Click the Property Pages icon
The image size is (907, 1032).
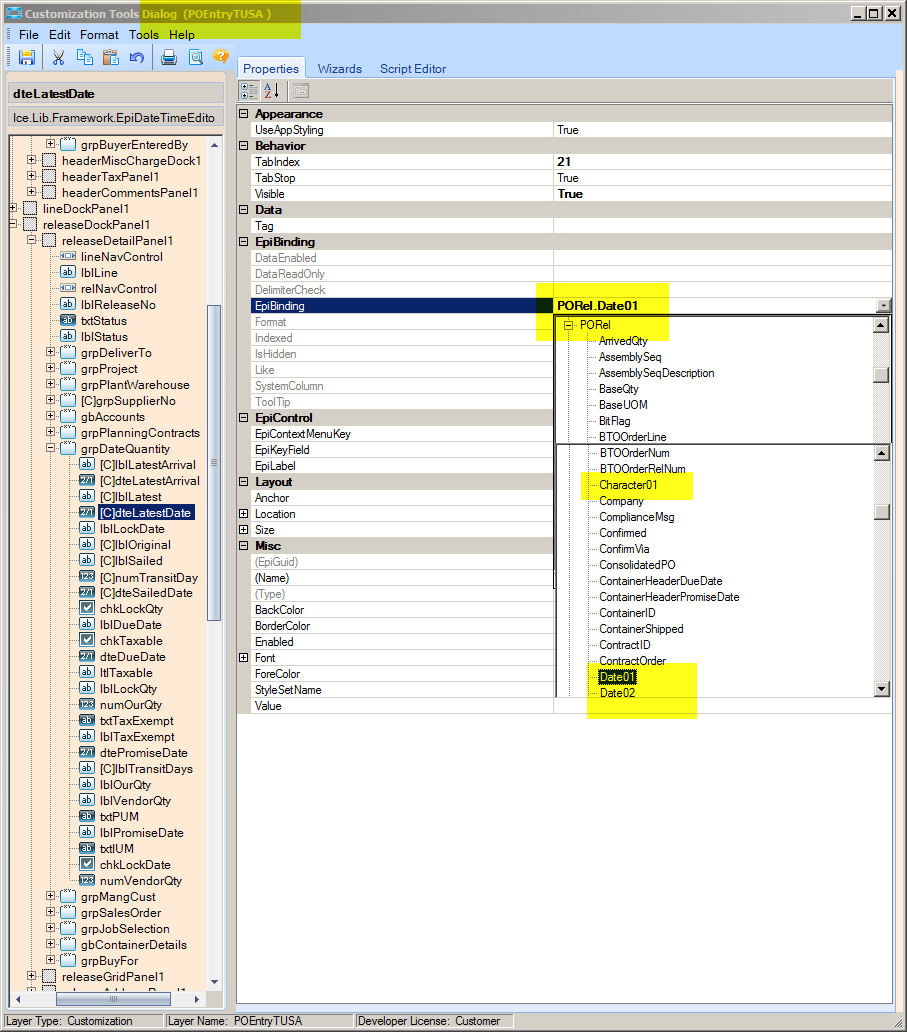tap(301, 91)
